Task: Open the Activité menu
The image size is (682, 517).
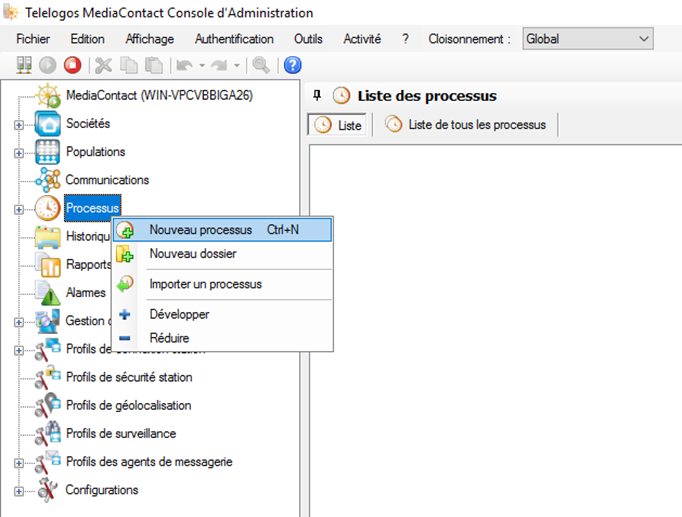Action: click(362, 39)
